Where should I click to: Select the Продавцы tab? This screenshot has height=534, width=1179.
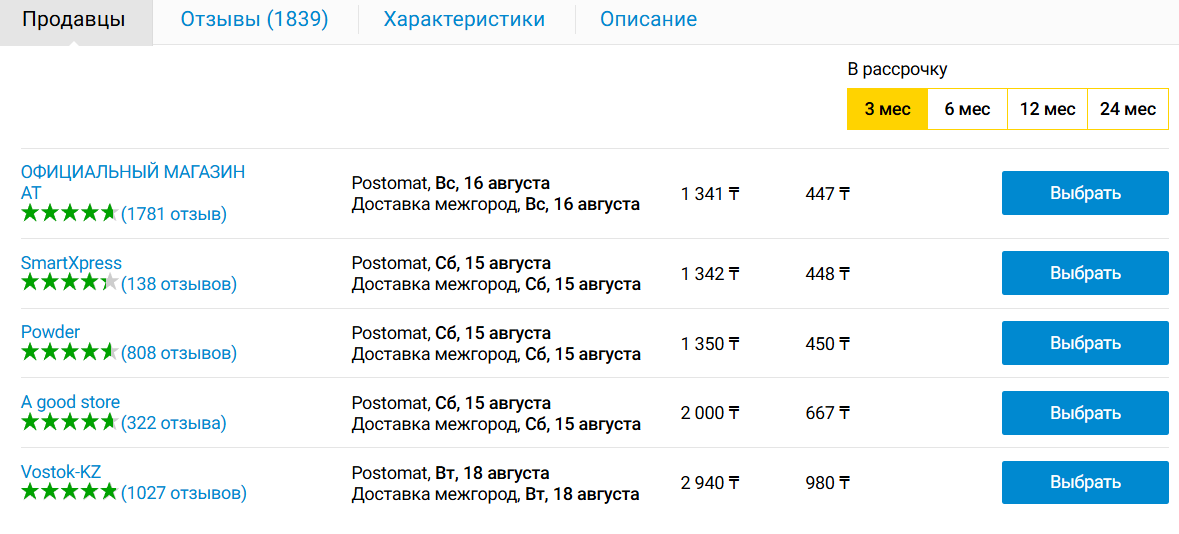(x=74, y=20)
